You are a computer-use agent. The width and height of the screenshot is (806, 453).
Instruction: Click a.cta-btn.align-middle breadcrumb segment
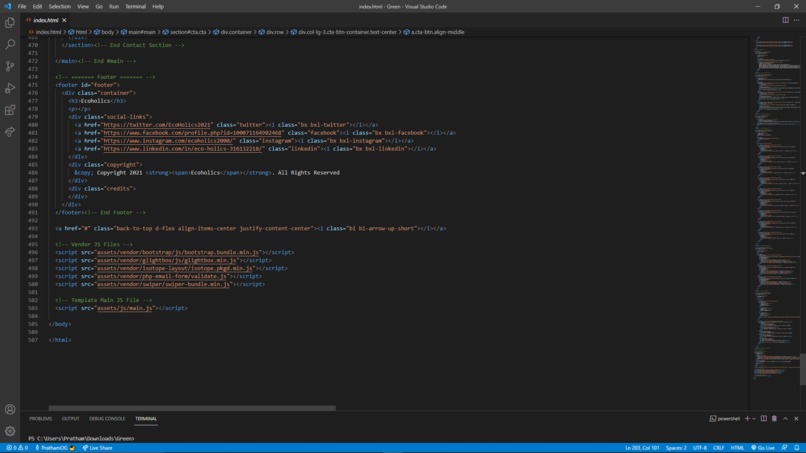[437, 32]
